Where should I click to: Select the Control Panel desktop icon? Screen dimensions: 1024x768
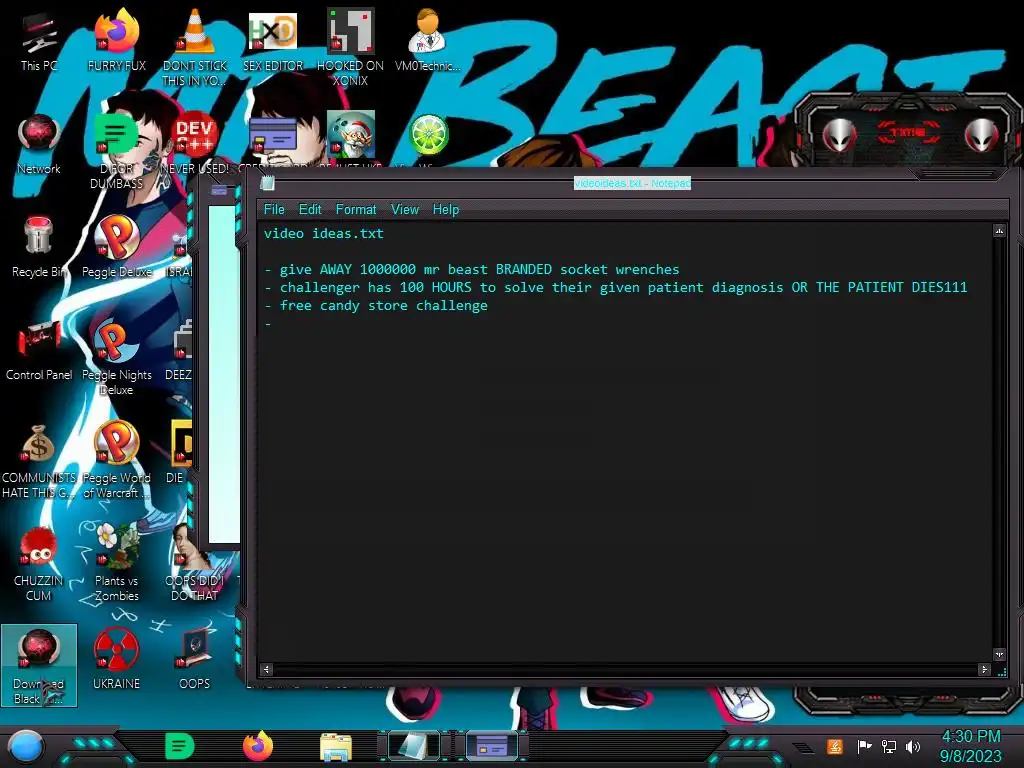[39, 350]
